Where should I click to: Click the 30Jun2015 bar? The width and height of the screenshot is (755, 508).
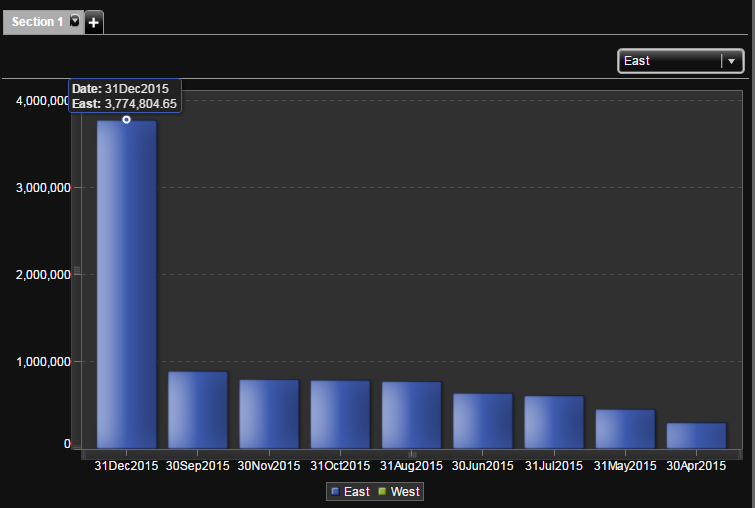[x=483, y=421]
